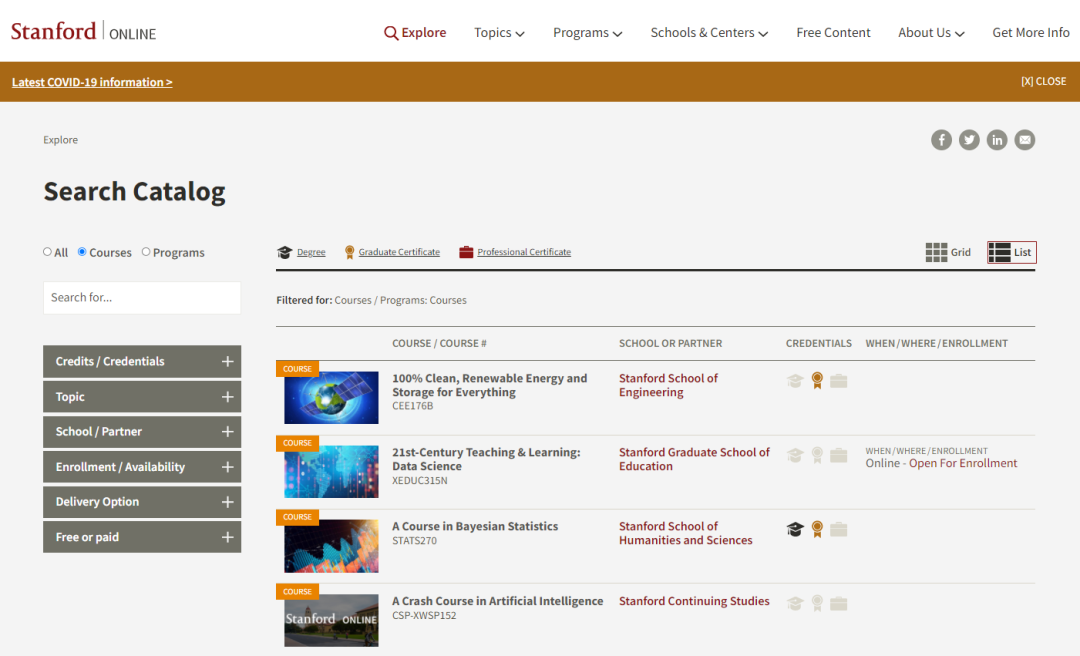Viewport: 1080px width, 656px height.
Task: Click the Bayesian Statistics chart thumbnail
Action: click(331, 546)
